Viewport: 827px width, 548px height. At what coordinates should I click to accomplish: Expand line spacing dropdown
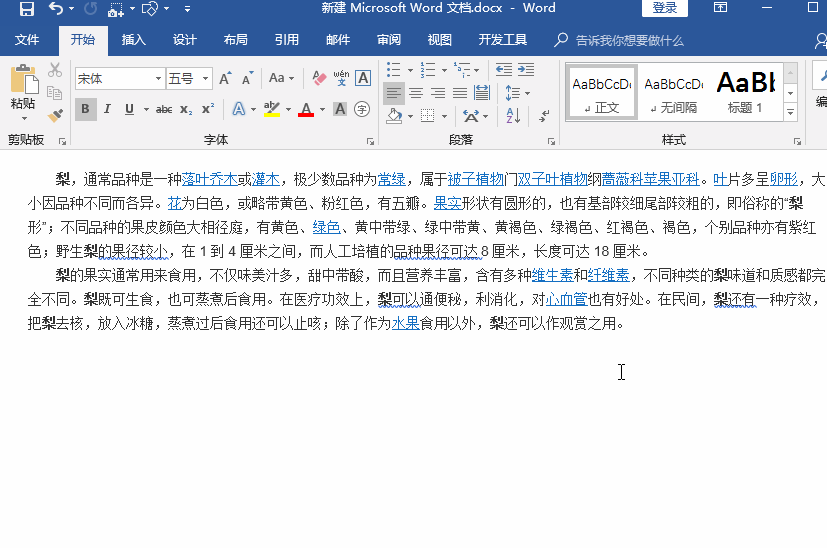pyautogui.click(x=527, y=93)
